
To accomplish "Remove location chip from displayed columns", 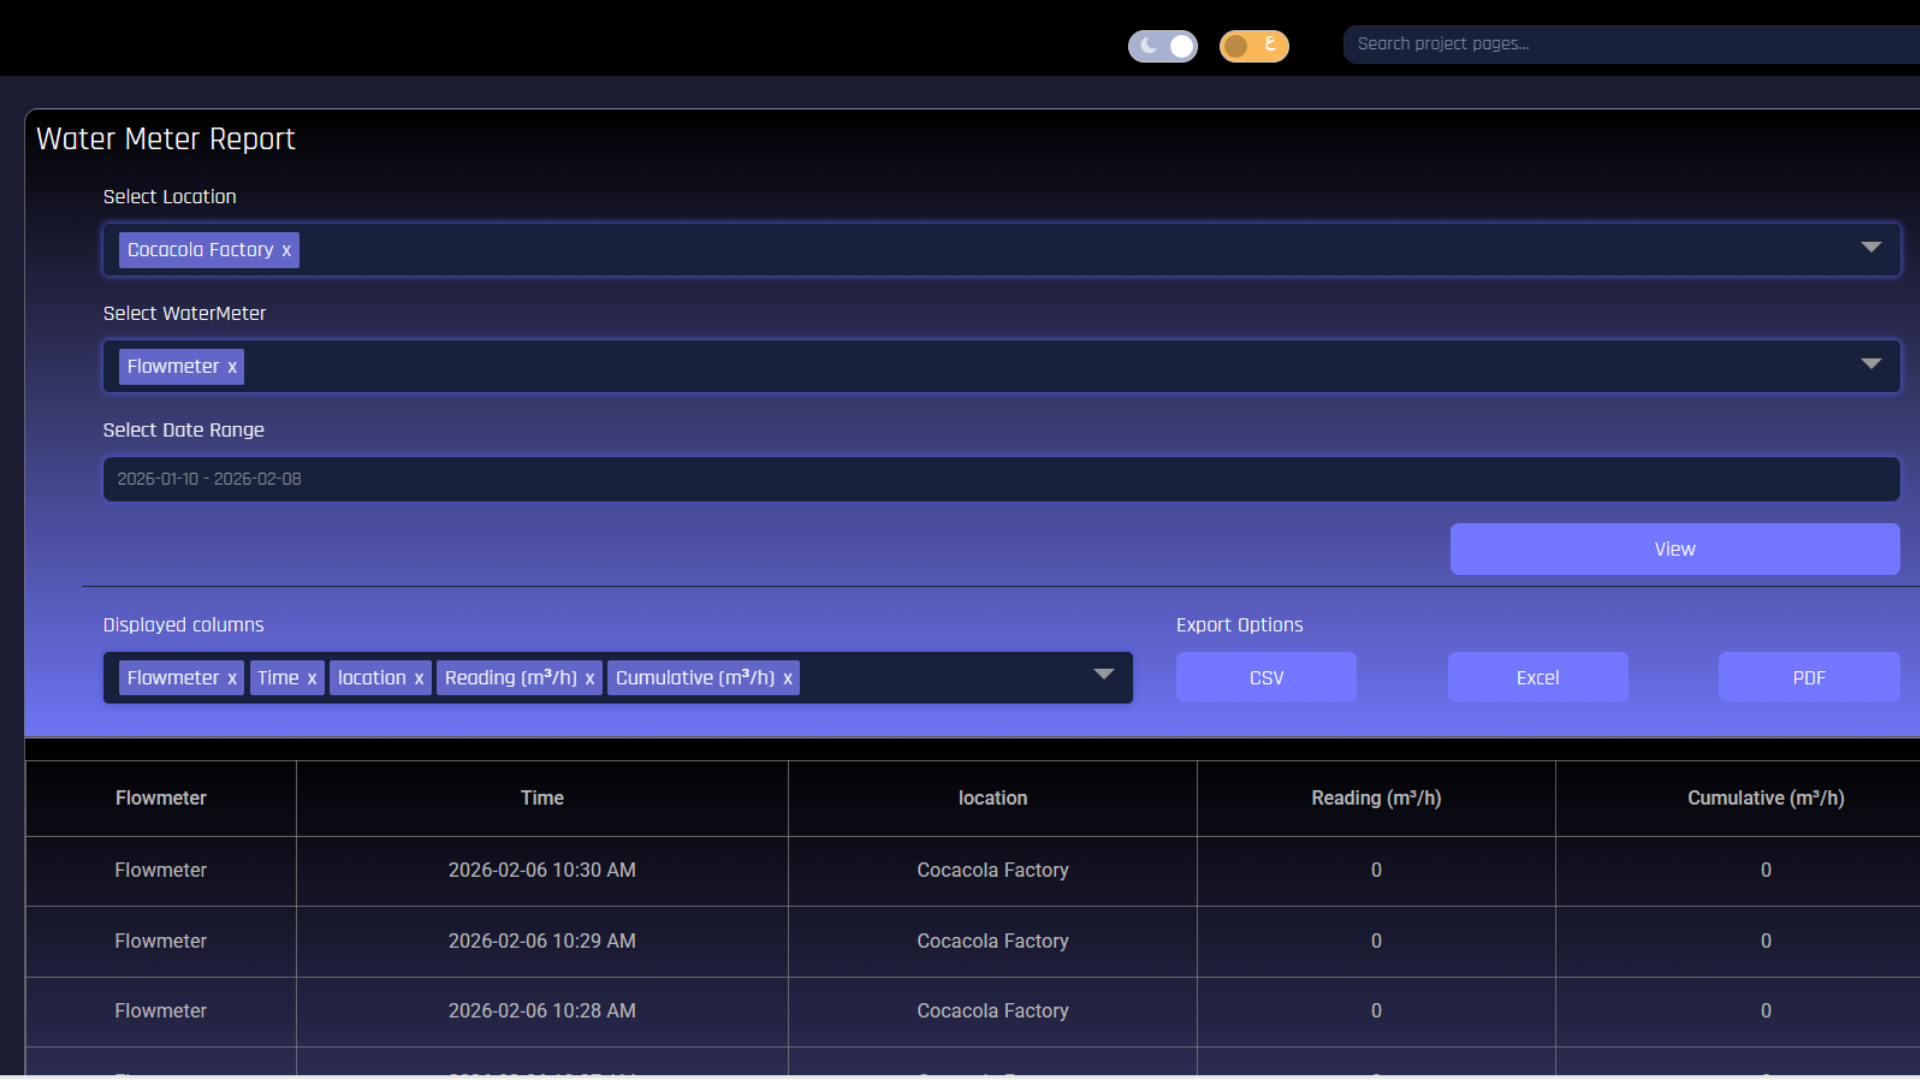I will click(419, 678).
